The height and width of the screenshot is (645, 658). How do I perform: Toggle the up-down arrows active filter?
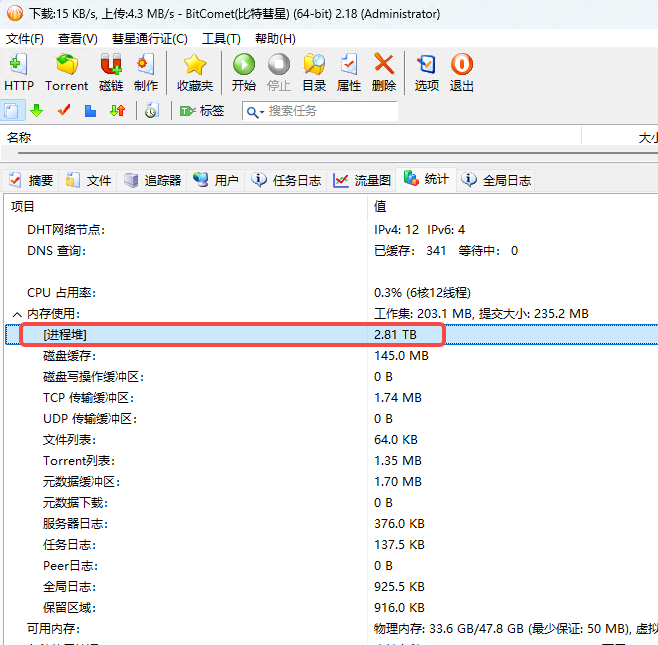pyautogui.click(x=117, y=111)
